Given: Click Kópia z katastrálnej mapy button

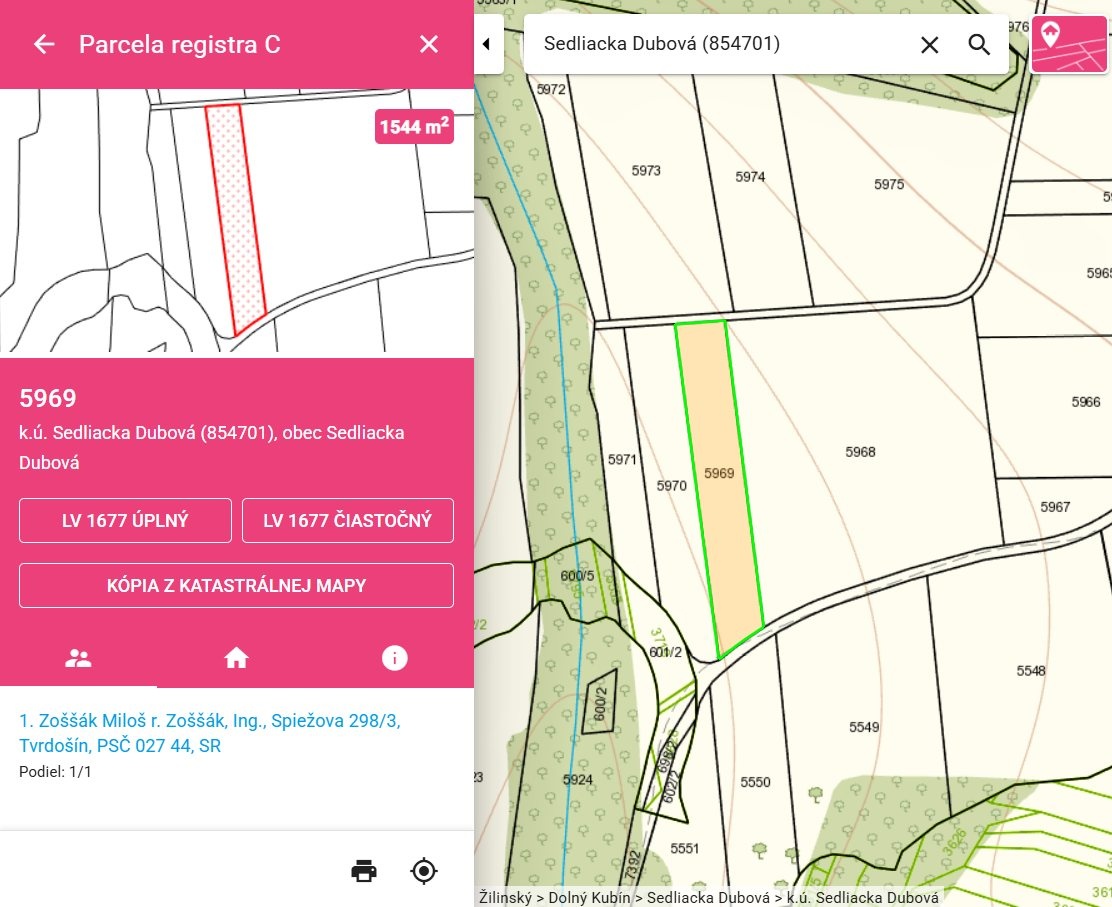Looking at the screenshot, I should (x=236, y=585).
